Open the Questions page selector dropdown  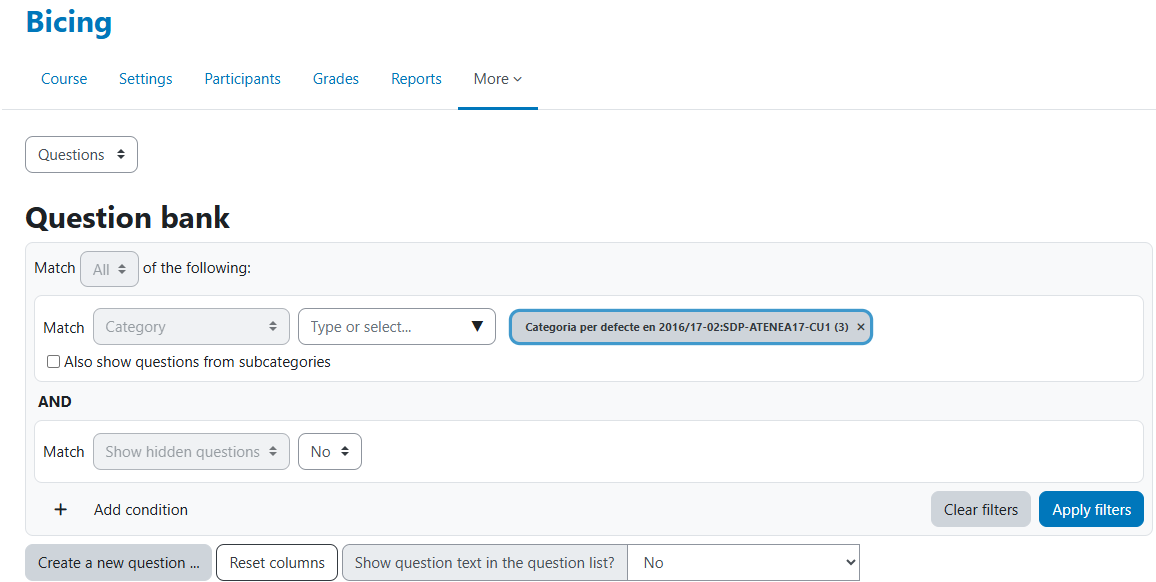[x=81, y=155]
